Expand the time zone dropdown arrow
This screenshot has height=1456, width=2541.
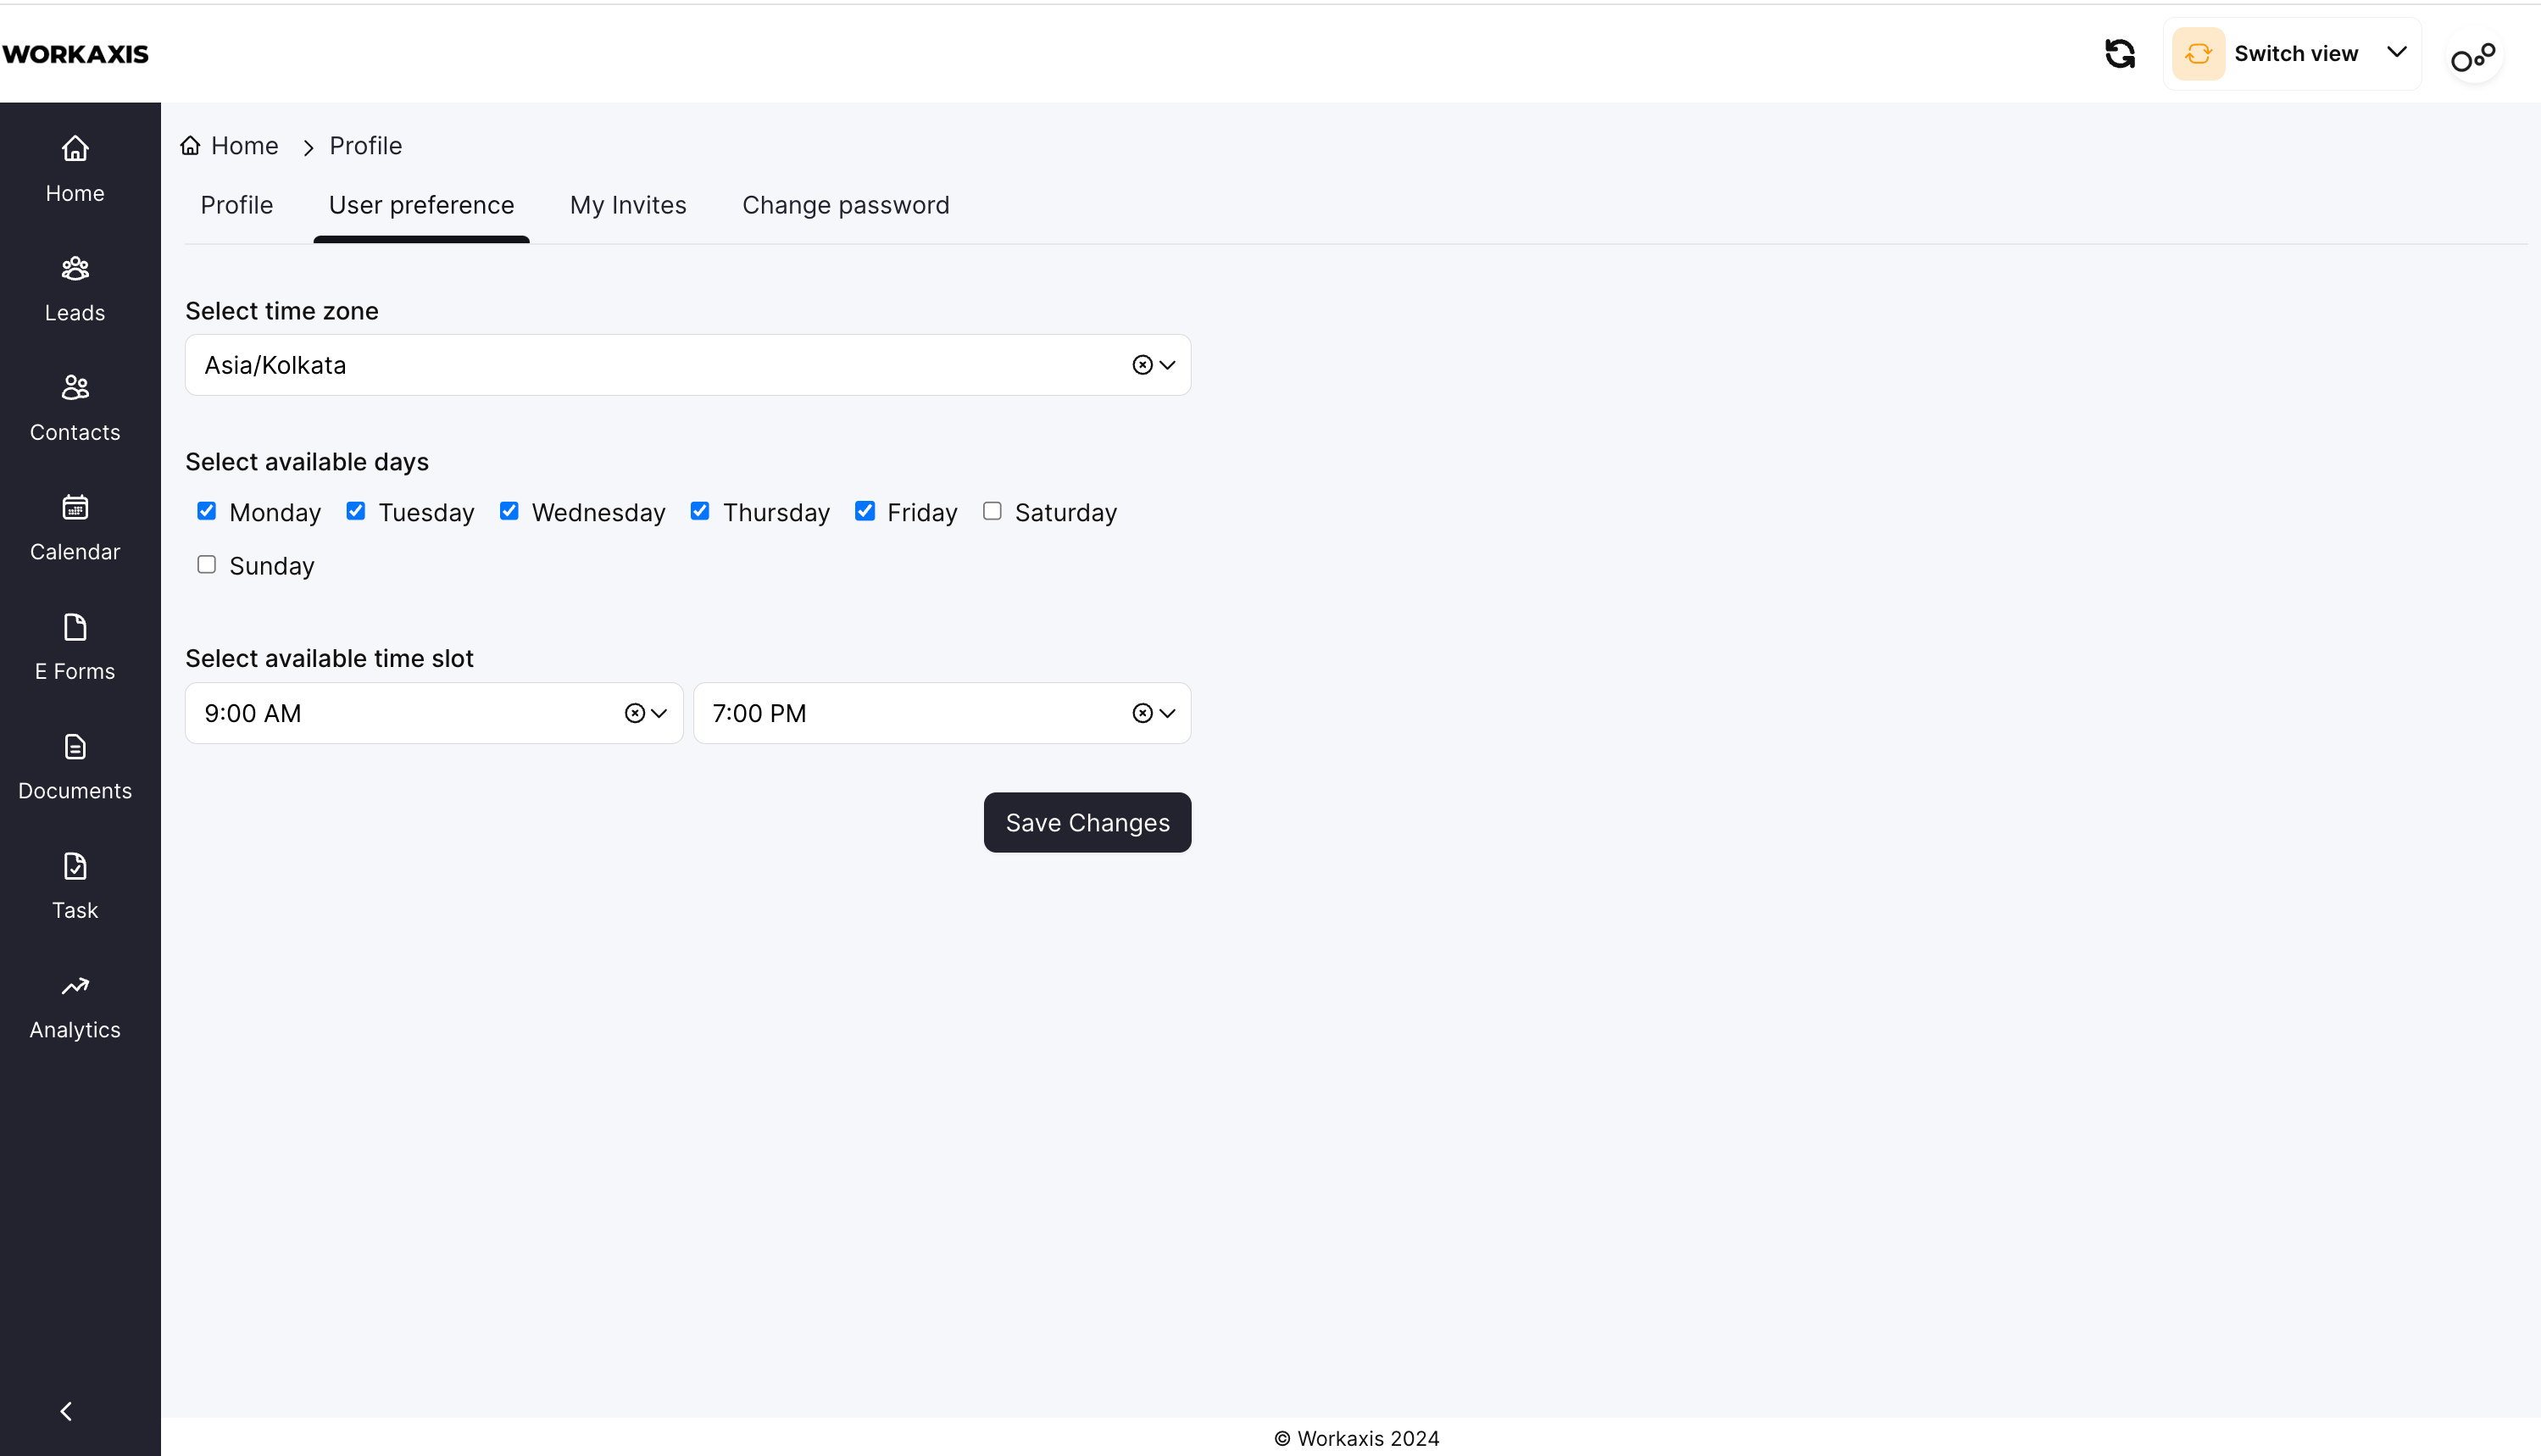[x=1167, y=365]
